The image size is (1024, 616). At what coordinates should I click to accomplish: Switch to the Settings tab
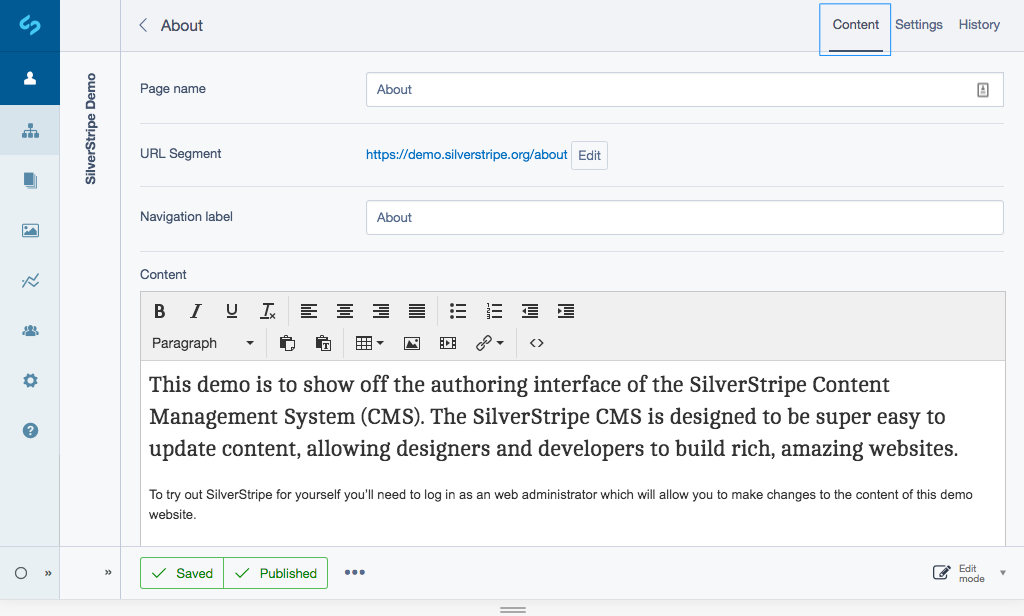pyautogui.click(x=918, y=24)
